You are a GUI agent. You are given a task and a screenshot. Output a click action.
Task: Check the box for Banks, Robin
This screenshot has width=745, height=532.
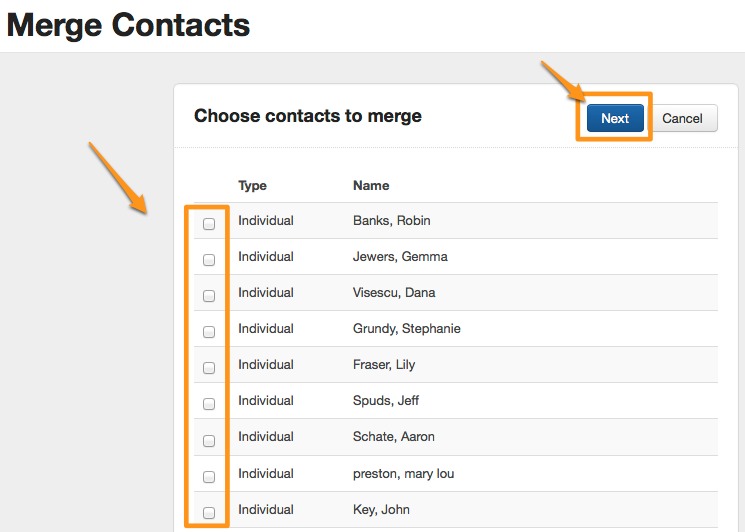tap(209, 224)
